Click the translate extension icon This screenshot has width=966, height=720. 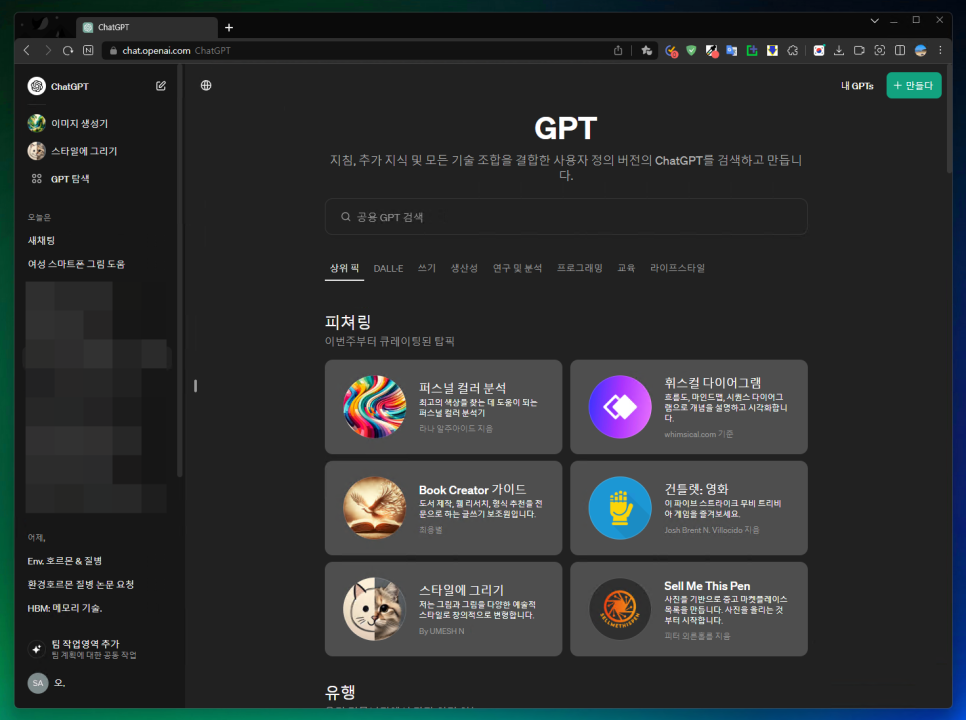tap(731, 51)
